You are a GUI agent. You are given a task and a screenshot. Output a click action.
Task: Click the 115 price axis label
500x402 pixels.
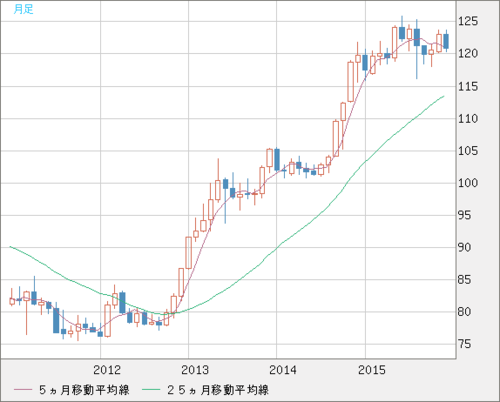pos(468,87)
